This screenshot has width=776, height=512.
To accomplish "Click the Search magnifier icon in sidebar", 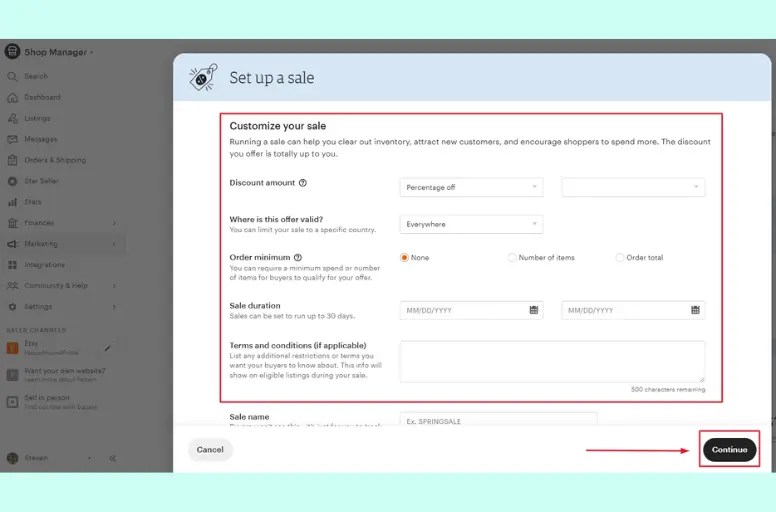I will (12, 76).
